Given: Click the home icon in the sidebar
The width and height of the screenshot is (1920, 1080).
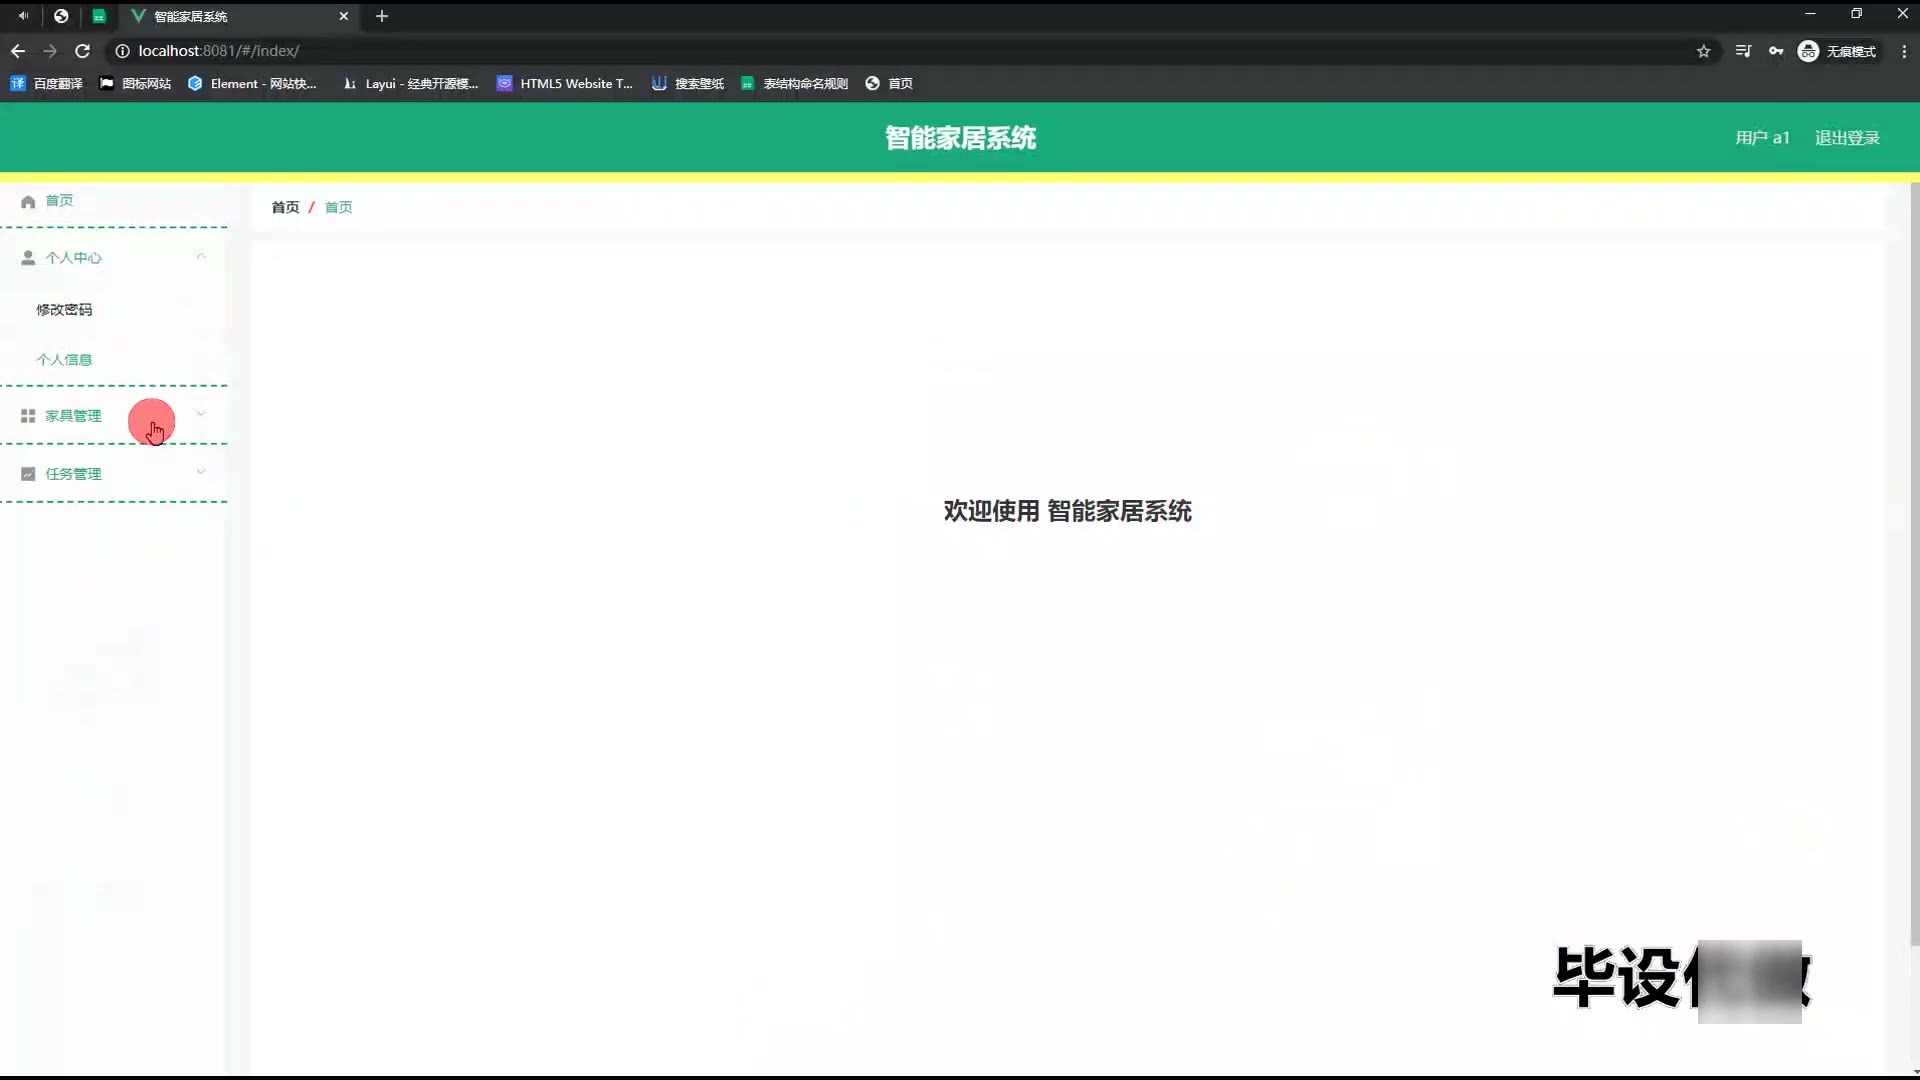Looking at the screenshot, I should click(28, 201).
